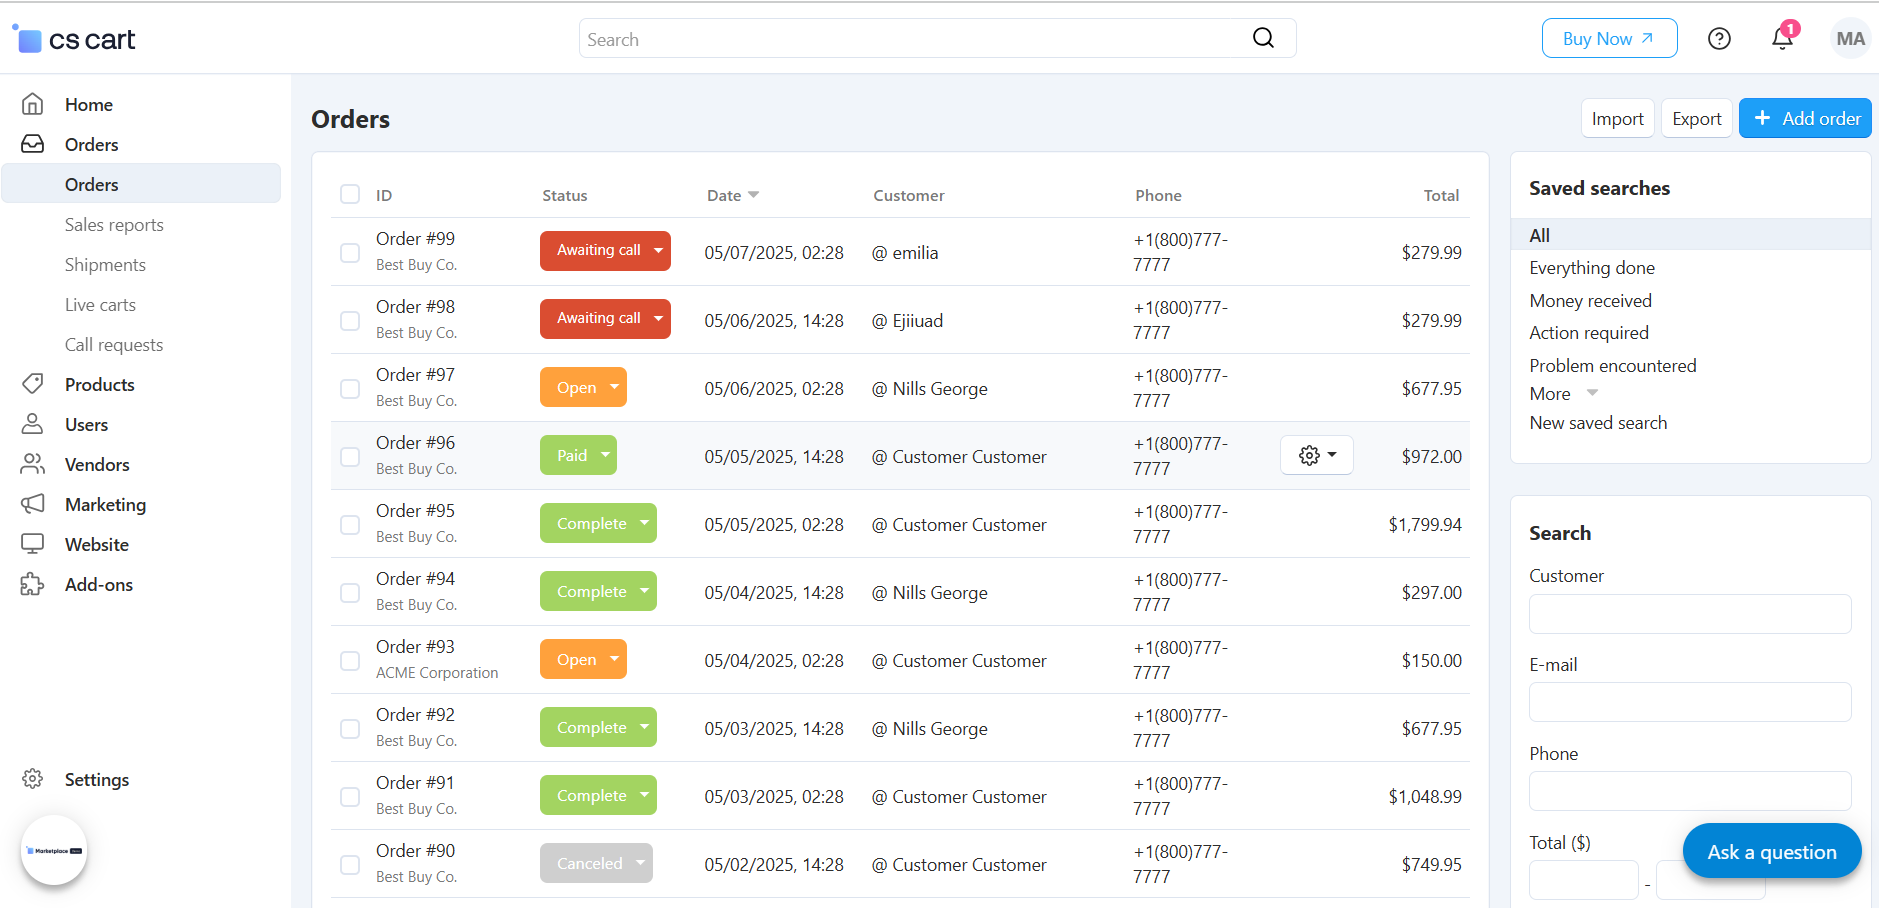1879x908 pixels.
Task: Select the Action required saved search
Action: point(1589,333)
